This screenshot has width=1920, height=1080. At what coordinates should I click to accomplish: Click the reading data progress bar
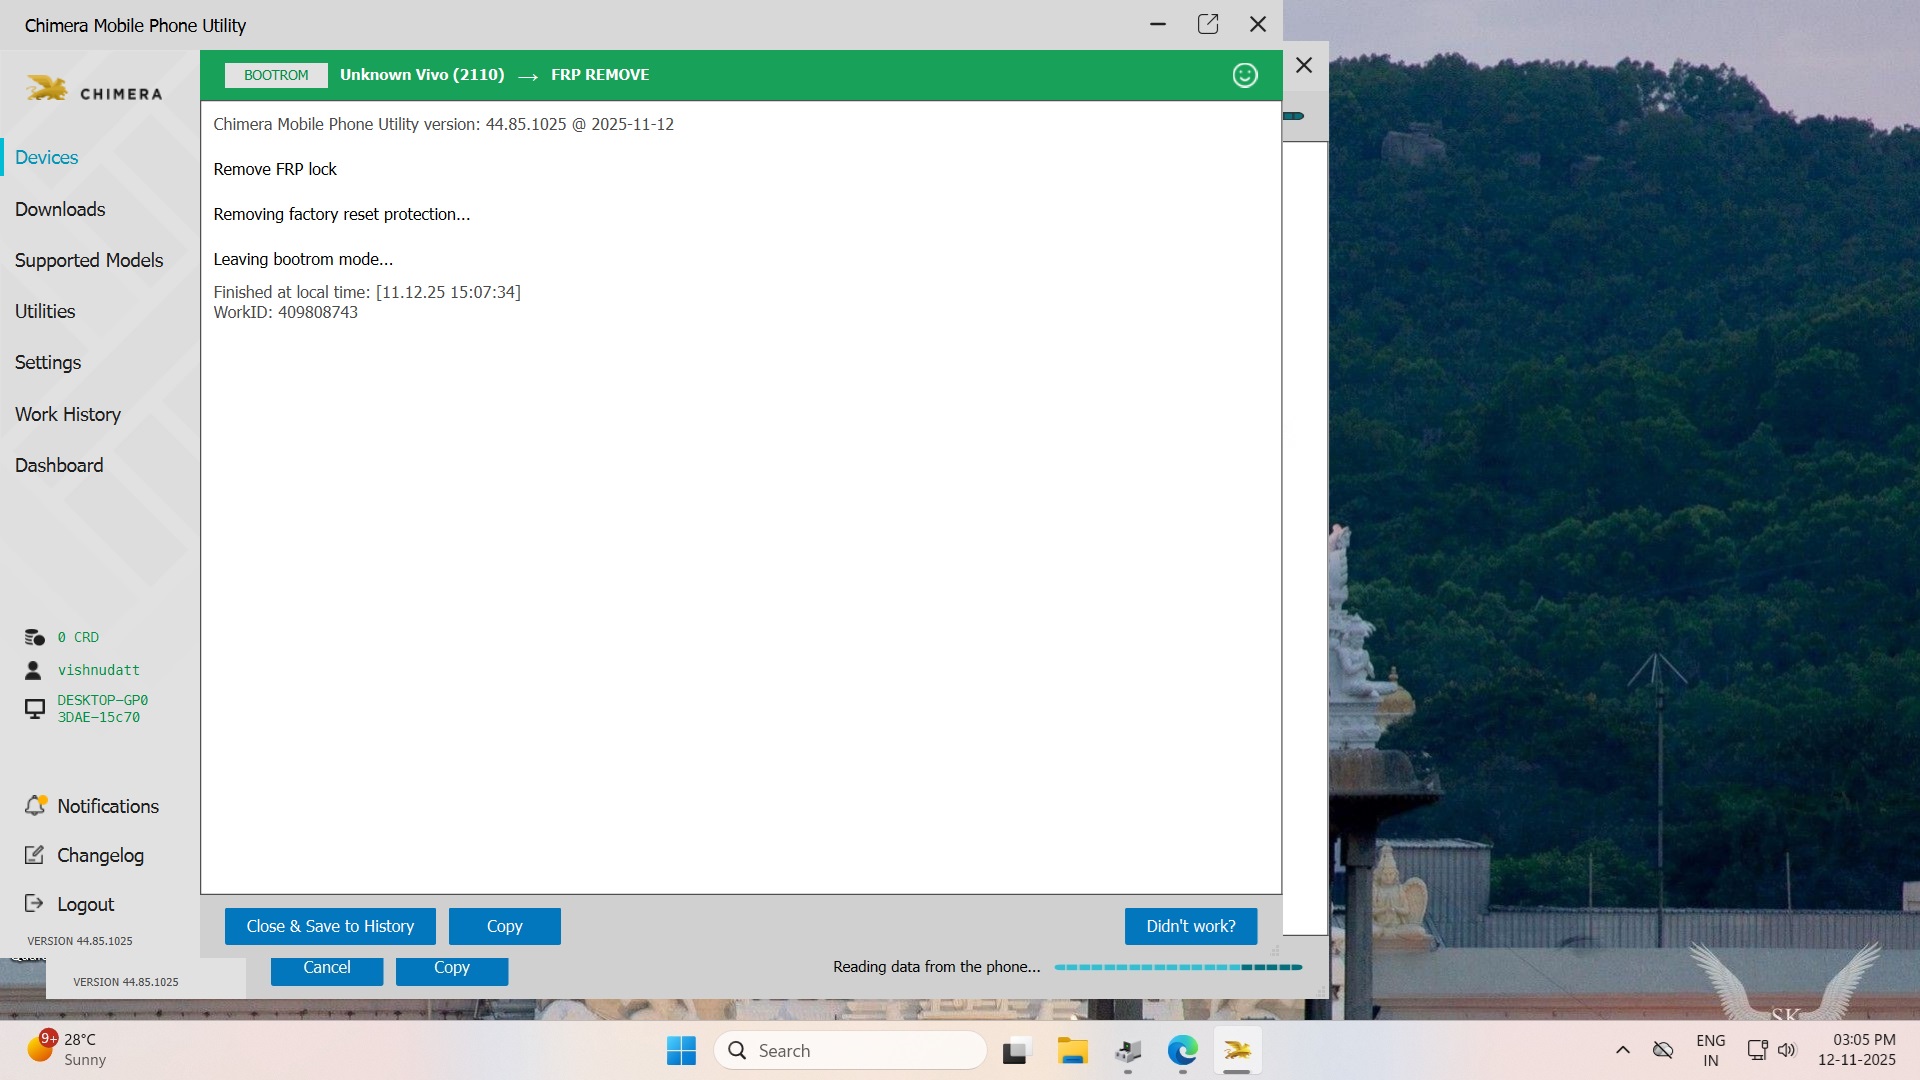pyautogui.click(x=1178, y=967)
